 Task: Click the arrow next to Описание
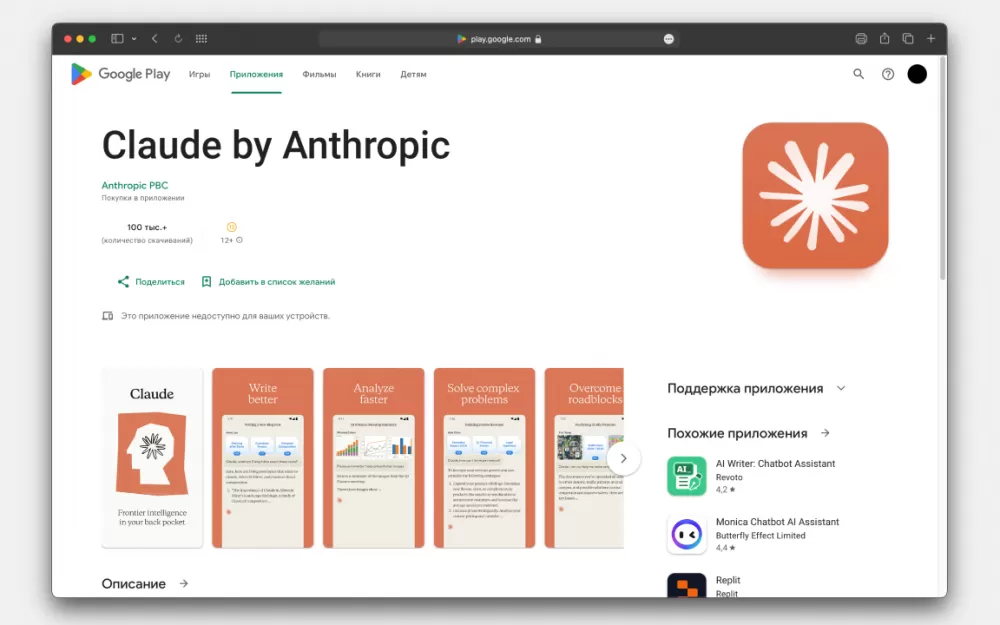pos(184,583)
